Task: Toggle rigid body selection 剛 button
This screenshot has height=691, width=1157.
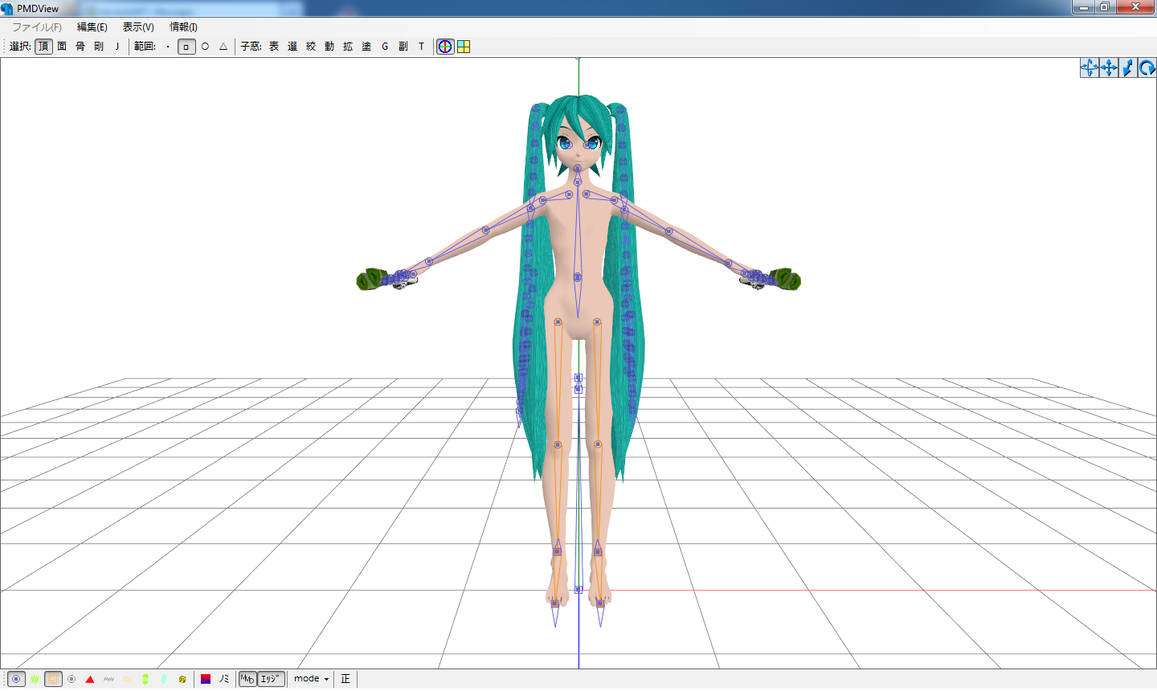Action: coord(99,47)
